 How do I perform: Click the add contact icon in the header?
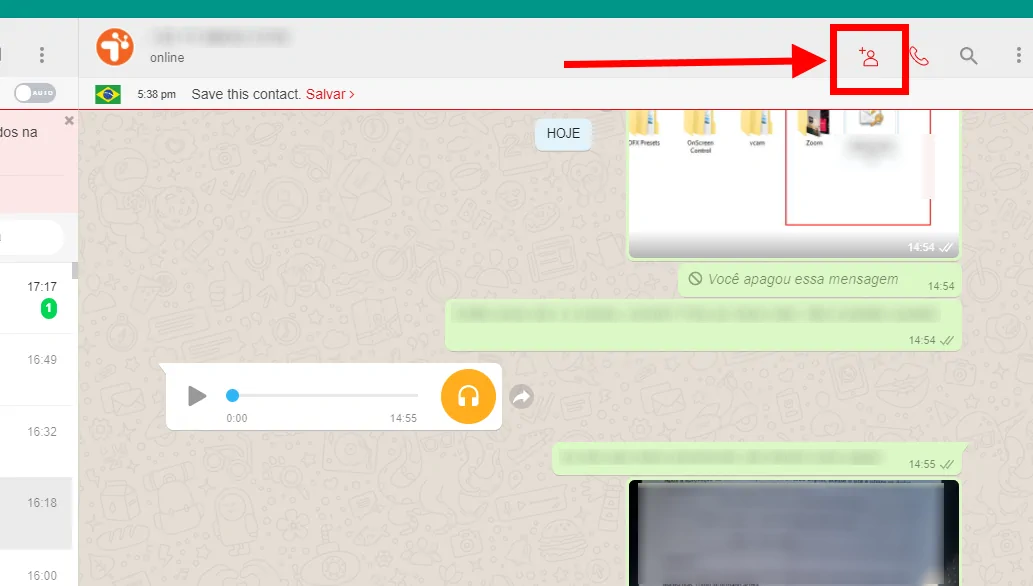click(x=868, y=57)
